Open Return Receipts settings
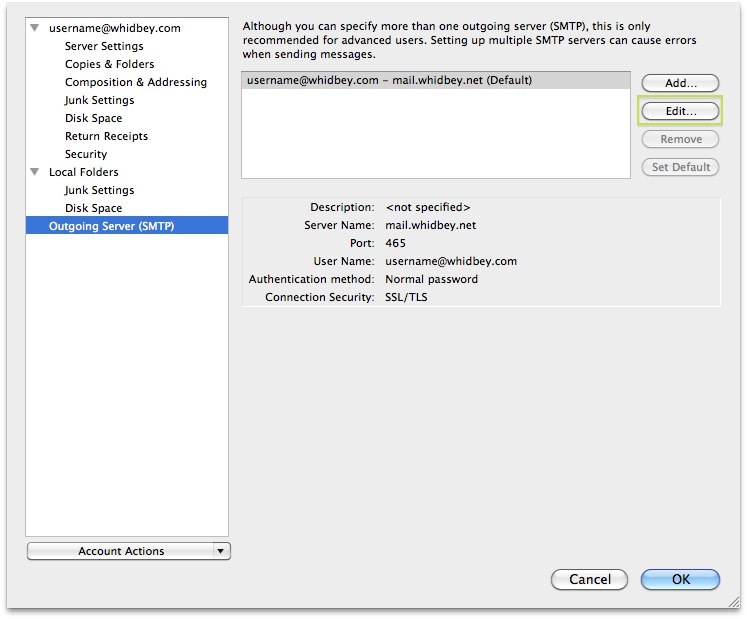The width and height of the screenshot is (747, 619). (x=106, y=136)
